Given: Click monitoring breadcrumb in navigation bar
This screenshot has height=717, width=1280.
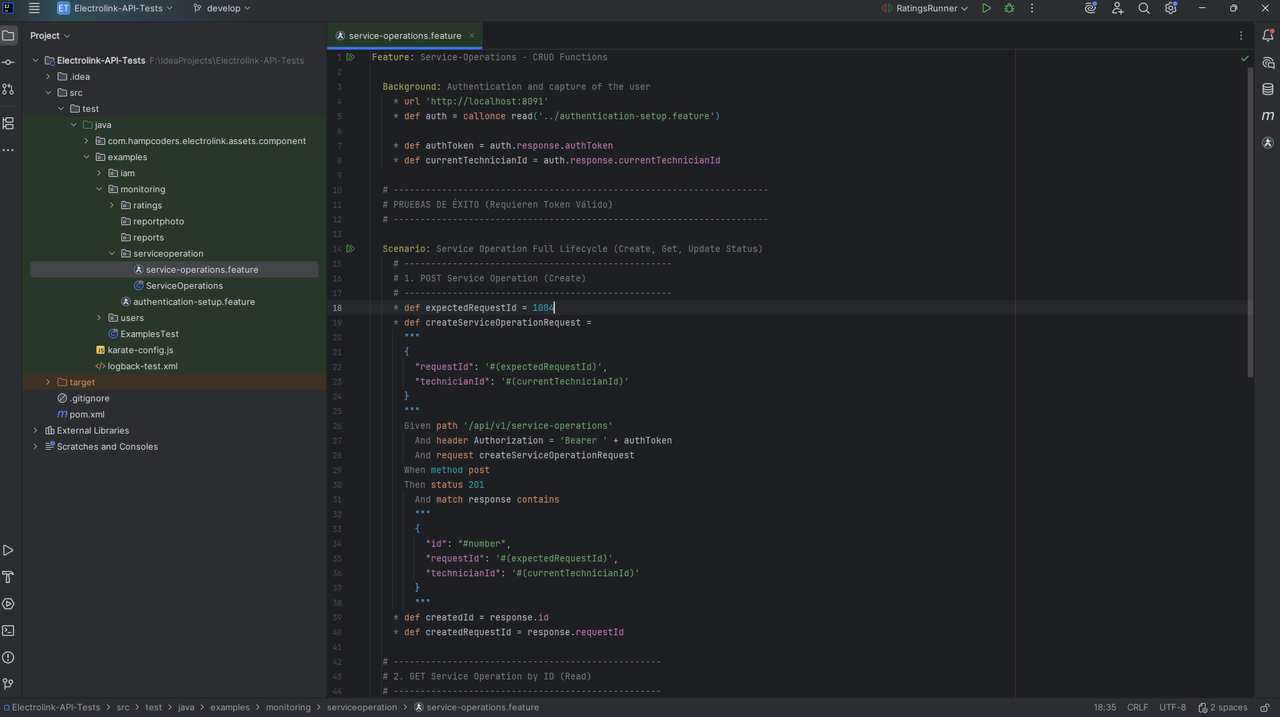Looking at the screenshot, I should point(288,707).
